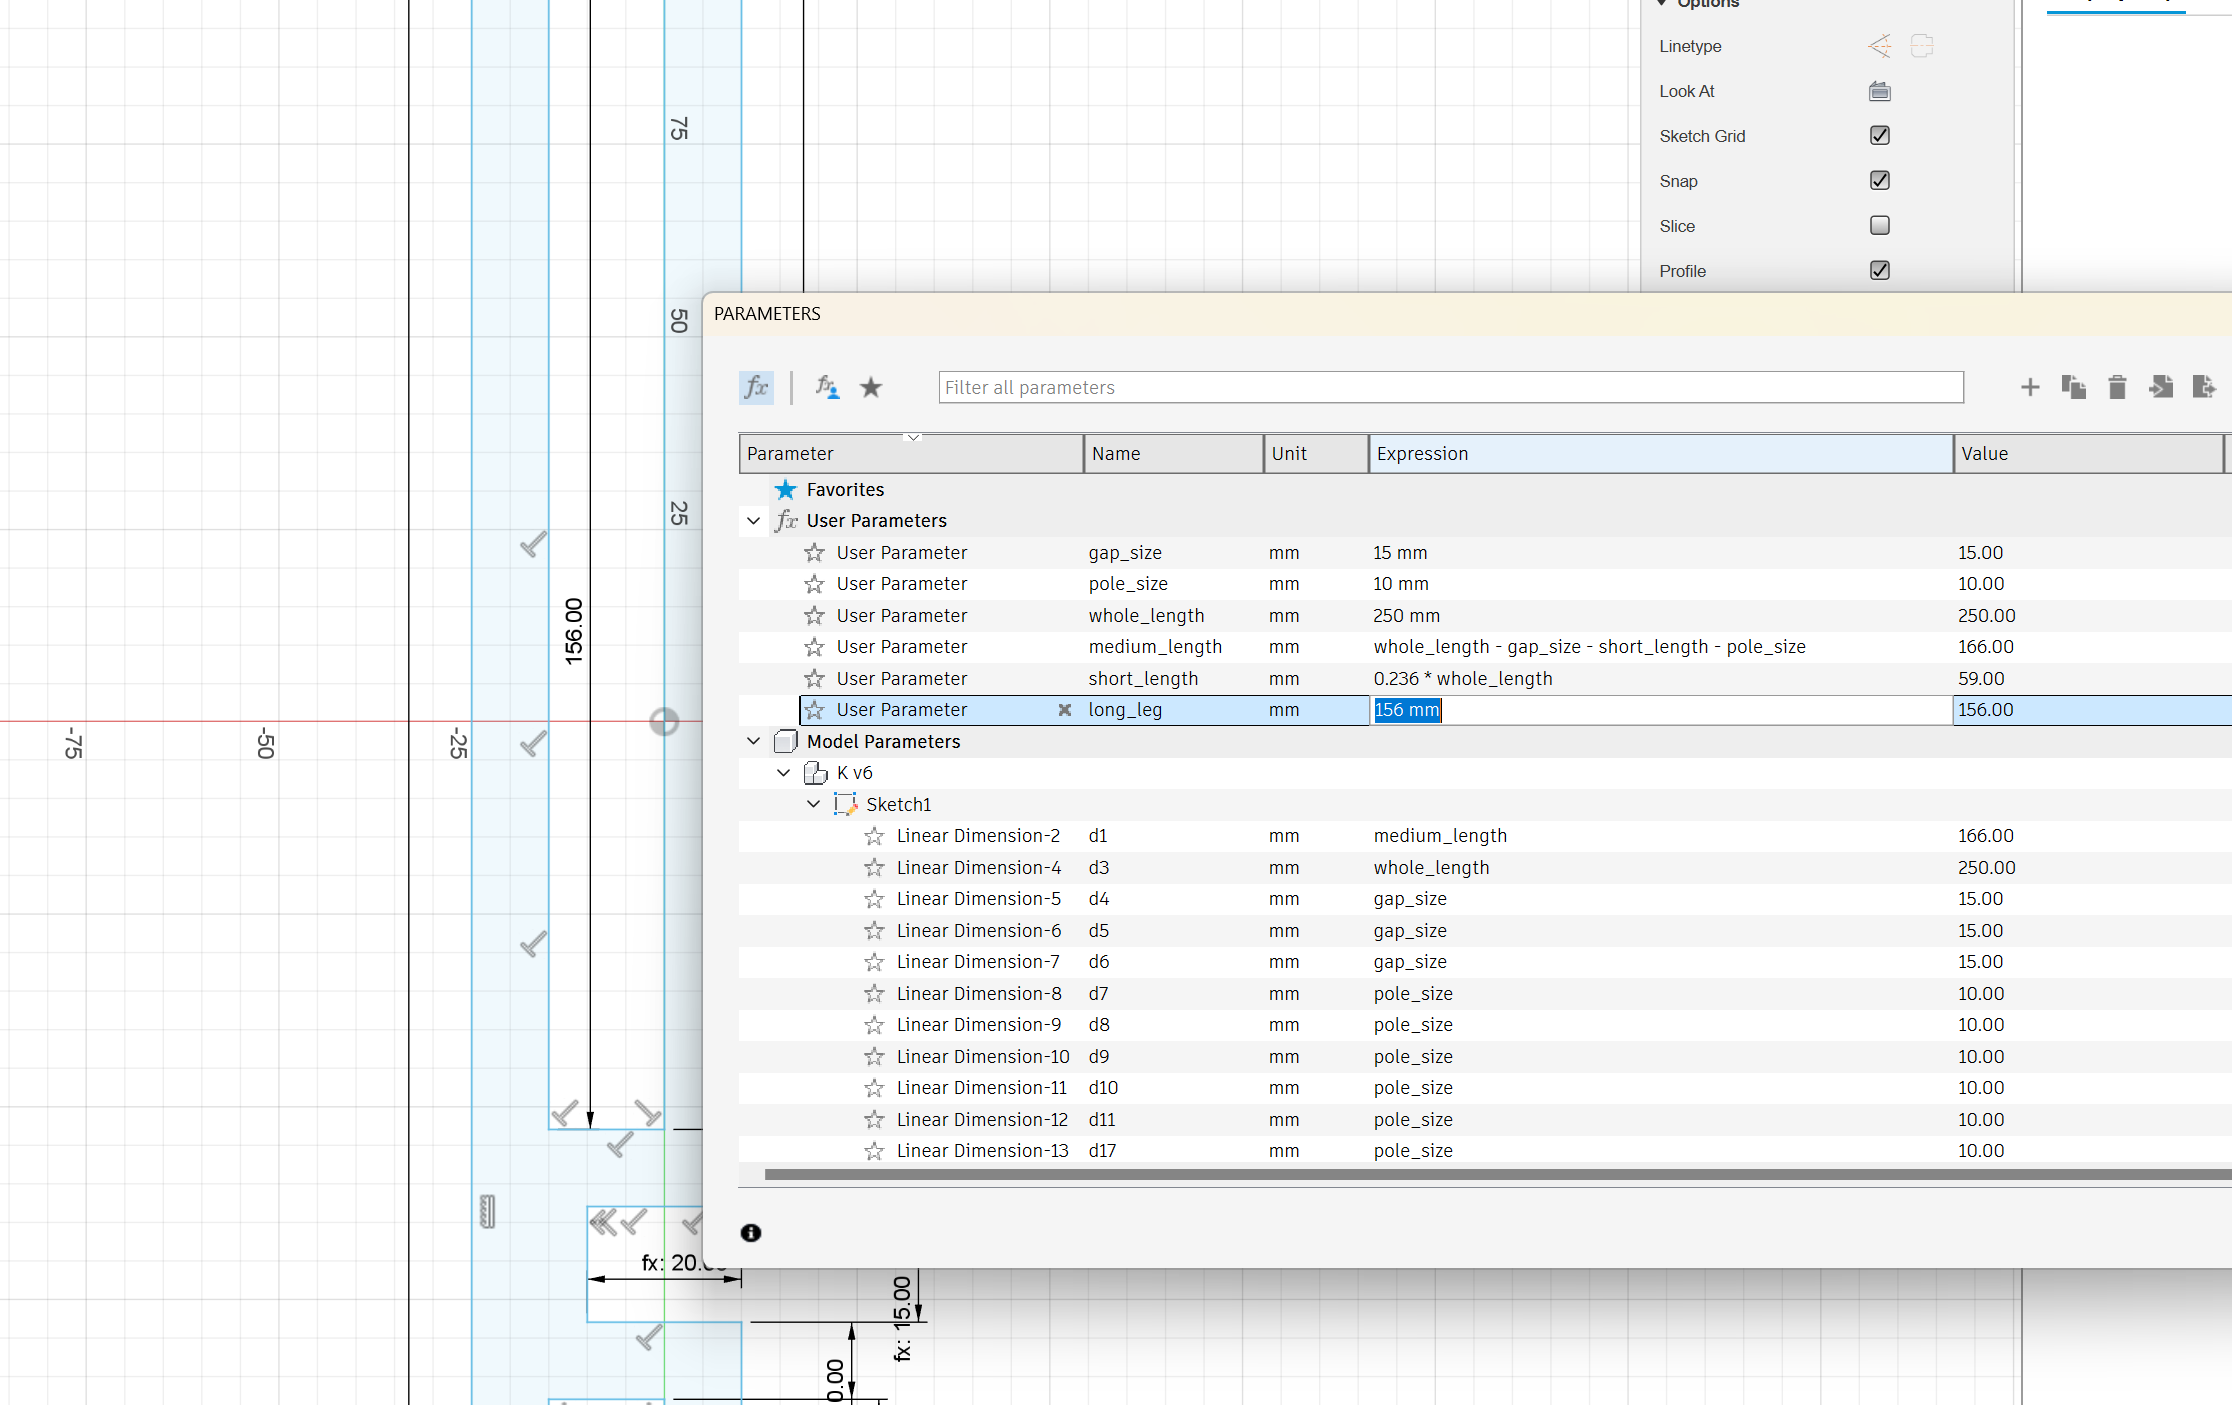Viewport: 2232px width, 1405px height.
Task: Favorite the short_length parameter star
Action: 815,679
